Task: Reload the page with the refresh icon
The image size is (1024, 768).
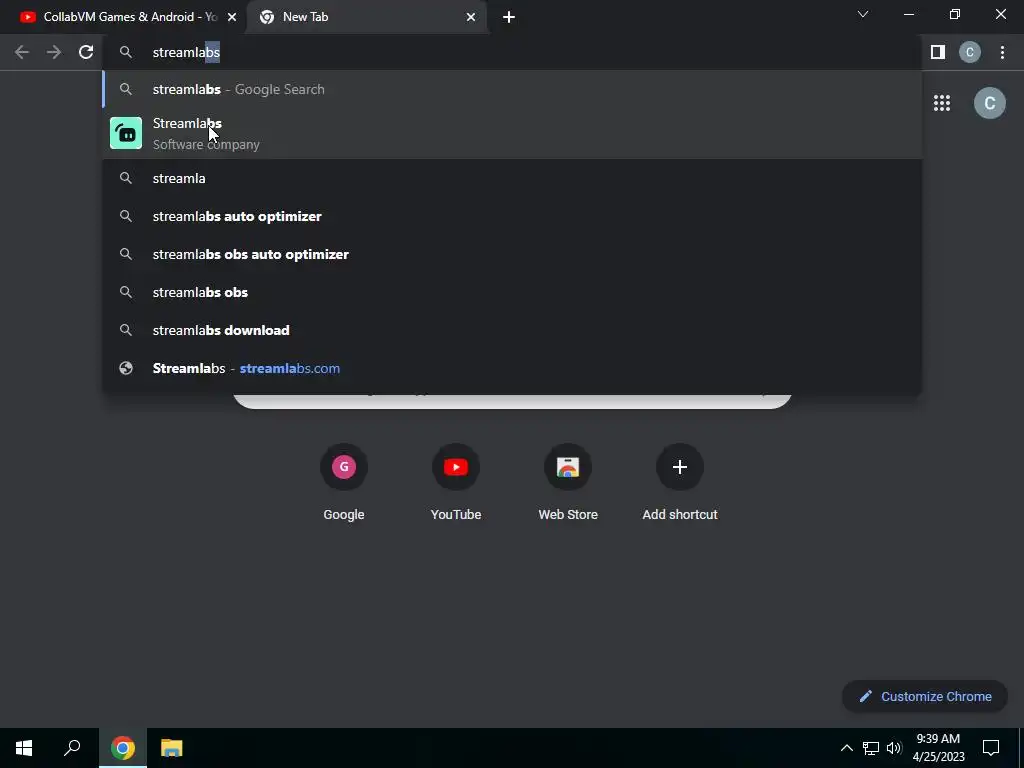Action: pyautogui.click(x=86, y=52)
